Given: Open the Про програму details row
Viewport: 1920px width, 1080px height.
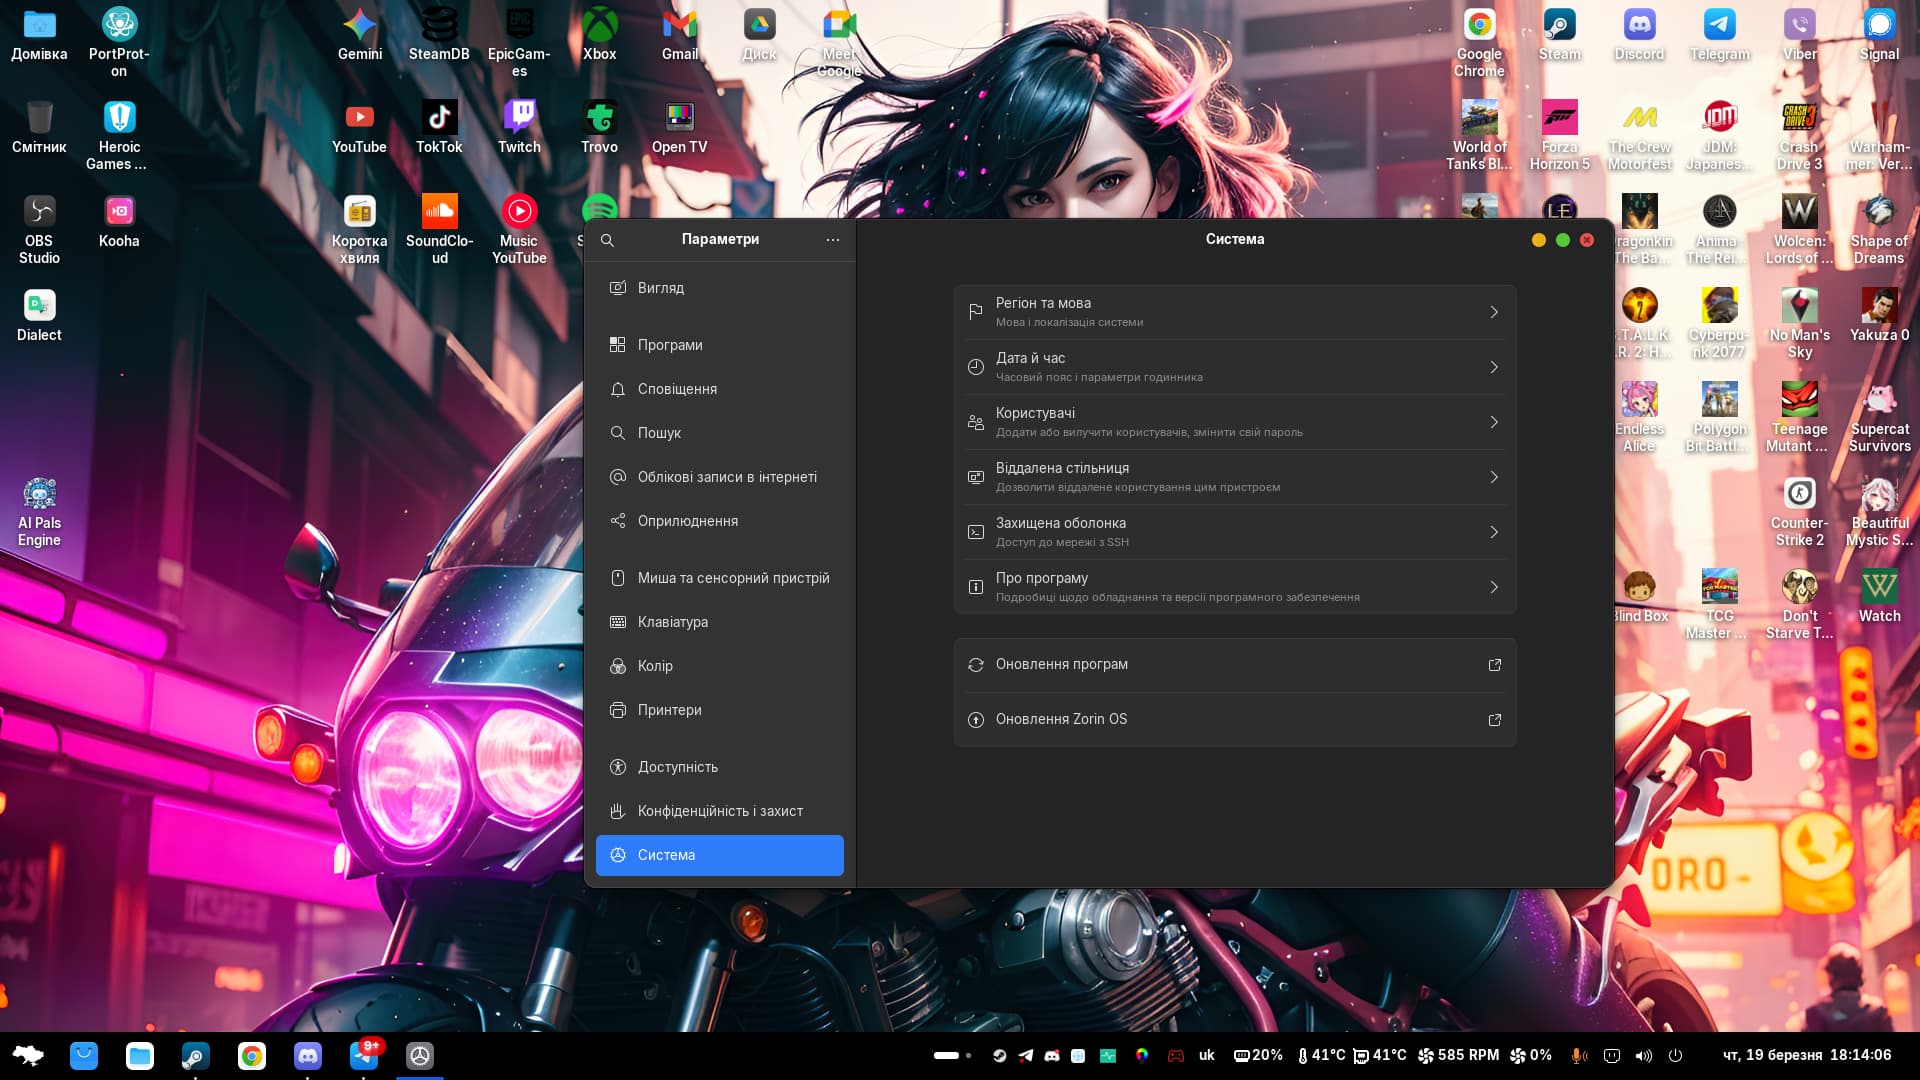Looking at the screenshot, I should 1234,587.
